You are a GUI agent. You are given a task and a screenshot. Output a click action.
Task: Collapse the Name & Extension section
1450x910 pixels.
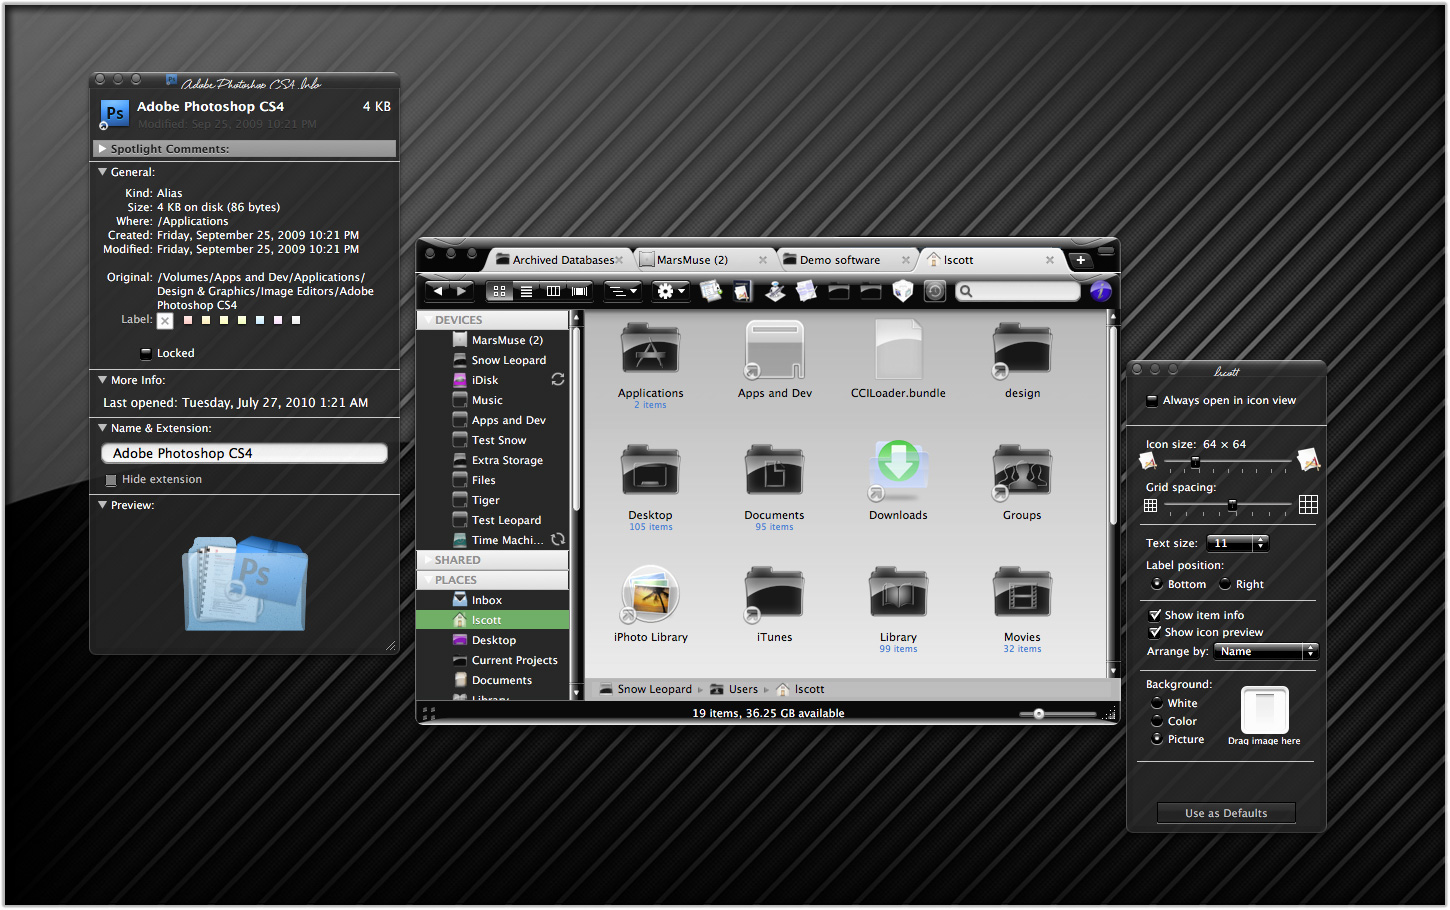click(x=102, y=428)
